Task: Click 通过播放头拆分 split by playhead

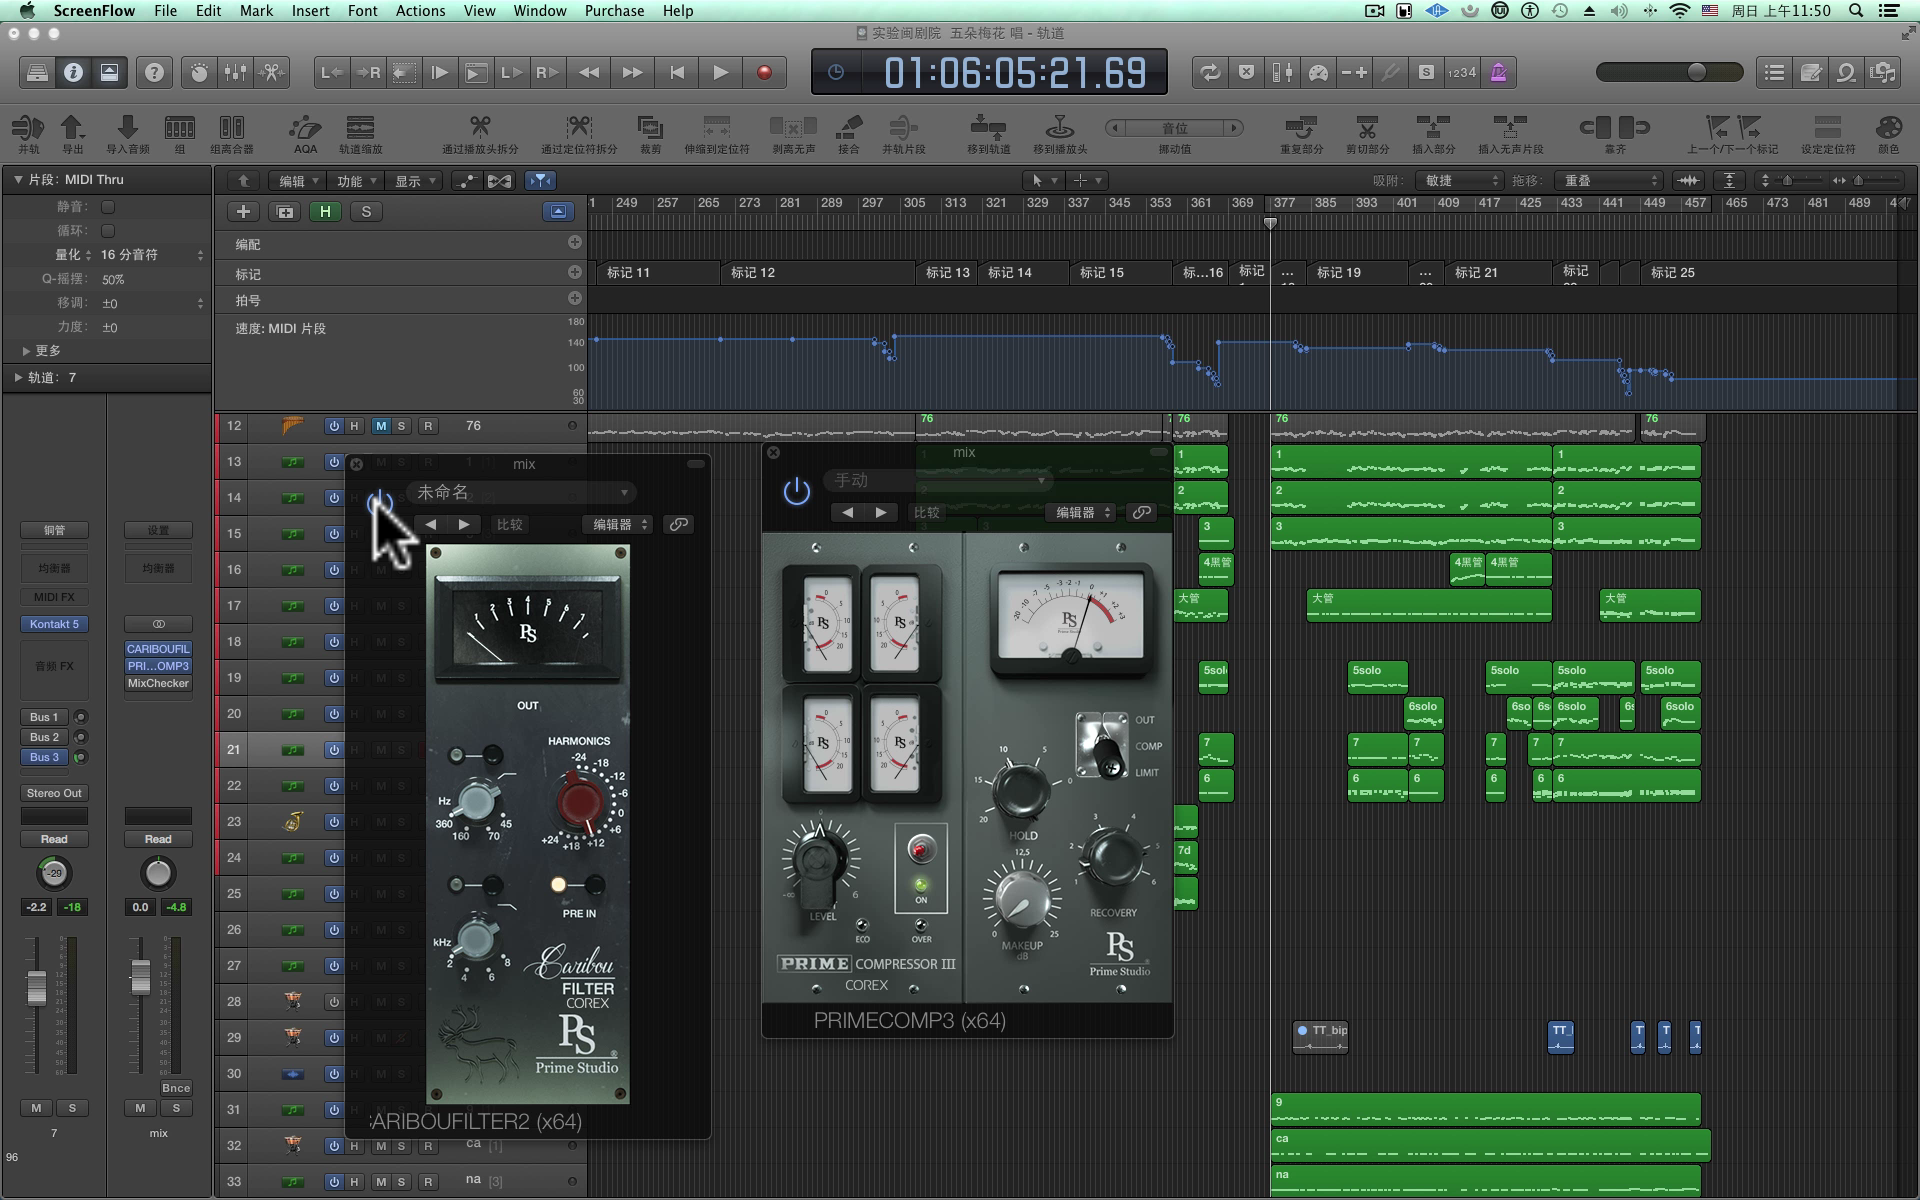Action: point(480,134)
